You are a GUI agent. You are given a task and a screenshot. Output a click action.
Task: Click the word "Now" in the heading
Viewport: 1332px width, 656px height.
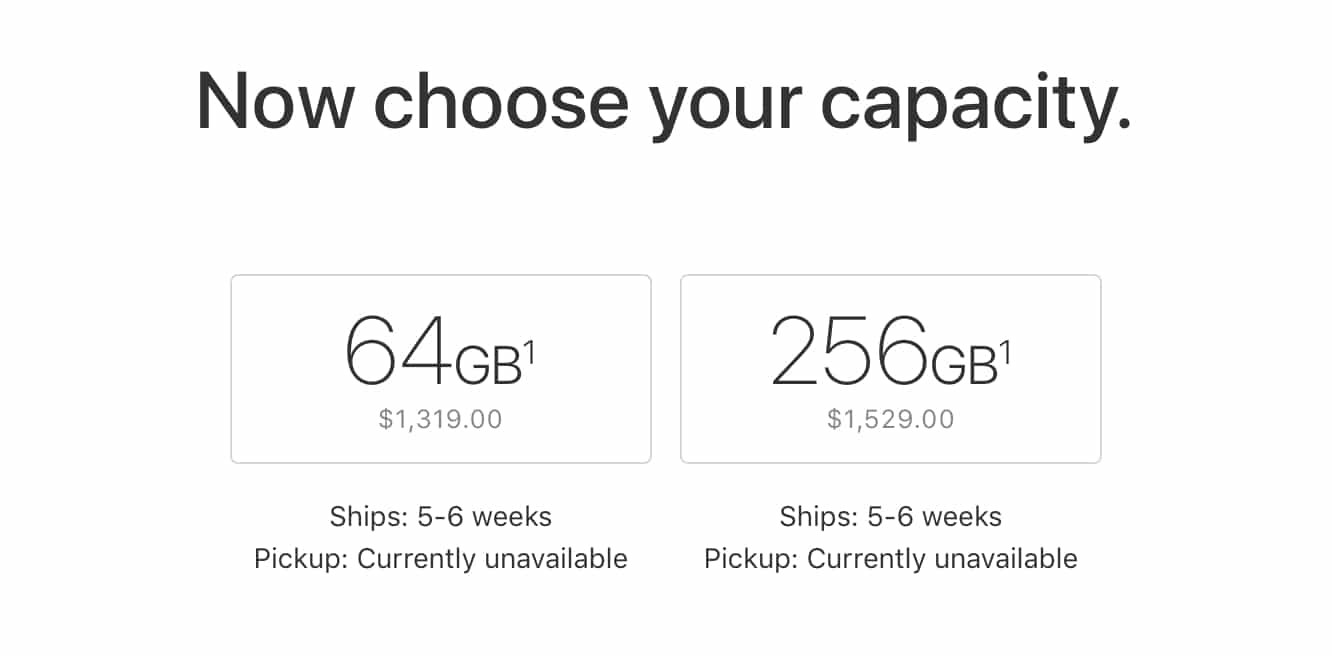pos(273,103)
